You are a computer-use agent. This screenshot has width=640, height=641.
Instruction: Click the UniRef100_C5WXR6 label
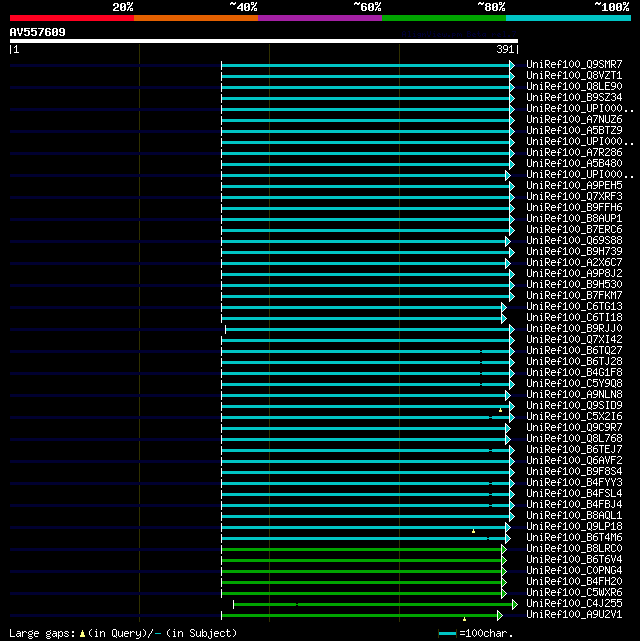coord(574,592)
